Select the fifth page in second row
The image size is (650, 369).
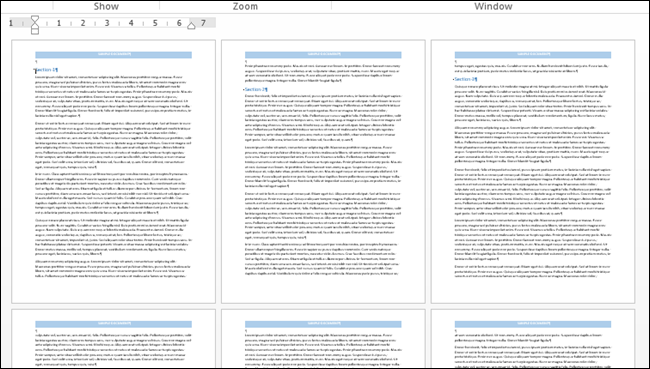(323, 338)
